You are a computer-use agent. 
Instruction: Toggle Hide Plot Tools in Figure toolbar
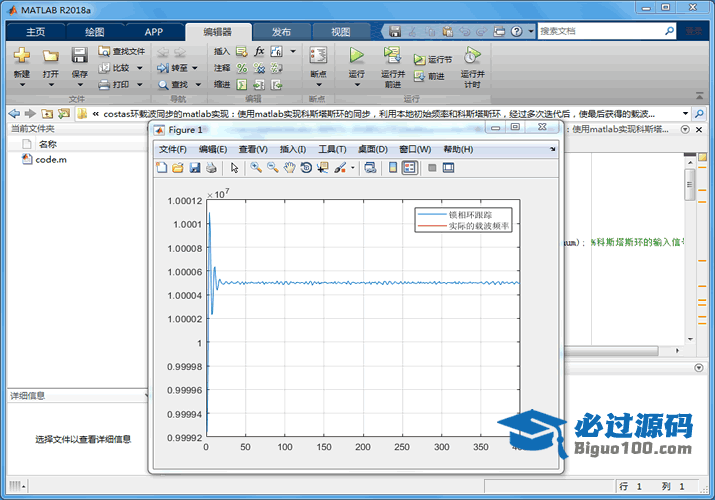432,168
